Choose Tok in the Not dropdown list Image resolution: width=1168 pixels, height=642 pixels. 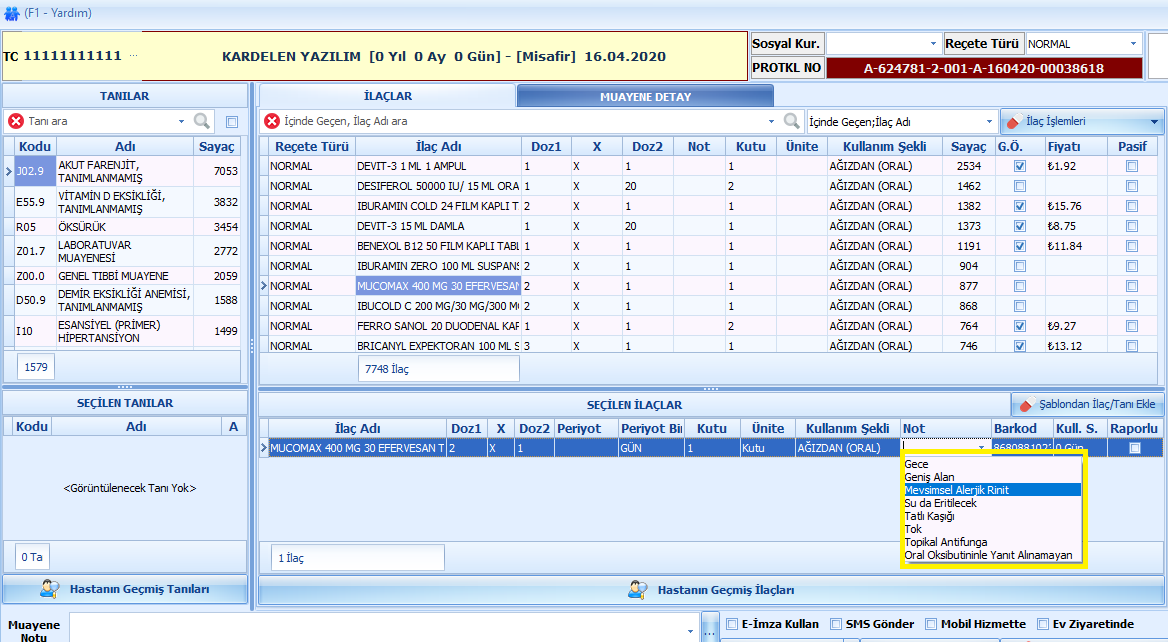pos(913,529)
